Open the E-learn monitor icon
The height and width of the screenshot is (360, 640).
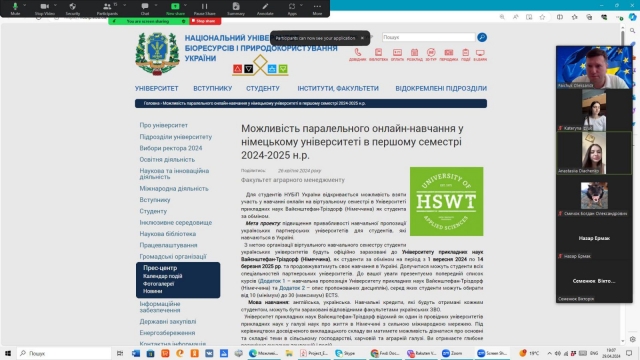tap(480, 55)
